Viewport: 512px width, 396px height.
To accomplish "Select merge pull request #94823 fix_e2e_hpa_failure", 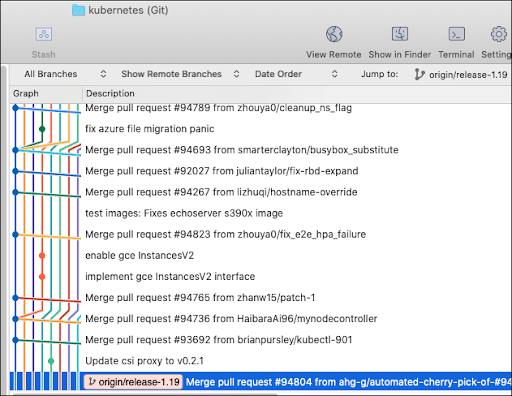I will pyautogui.click(x=226, y=234).
